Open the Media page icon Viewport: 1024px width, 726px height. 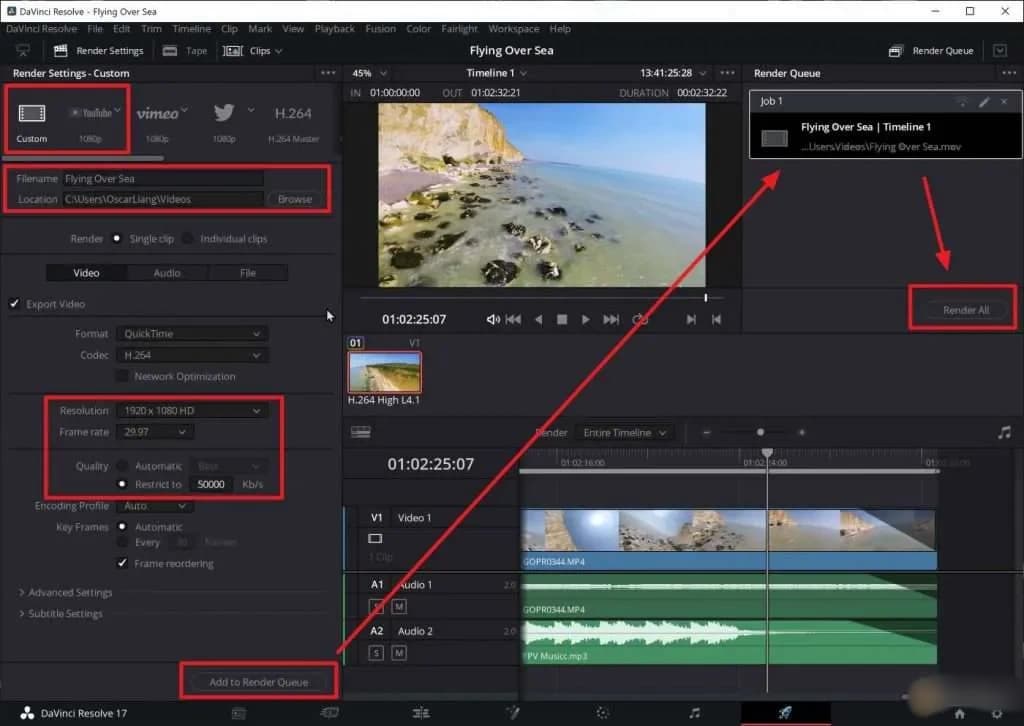pyautogui.click(x=239, y=713)
